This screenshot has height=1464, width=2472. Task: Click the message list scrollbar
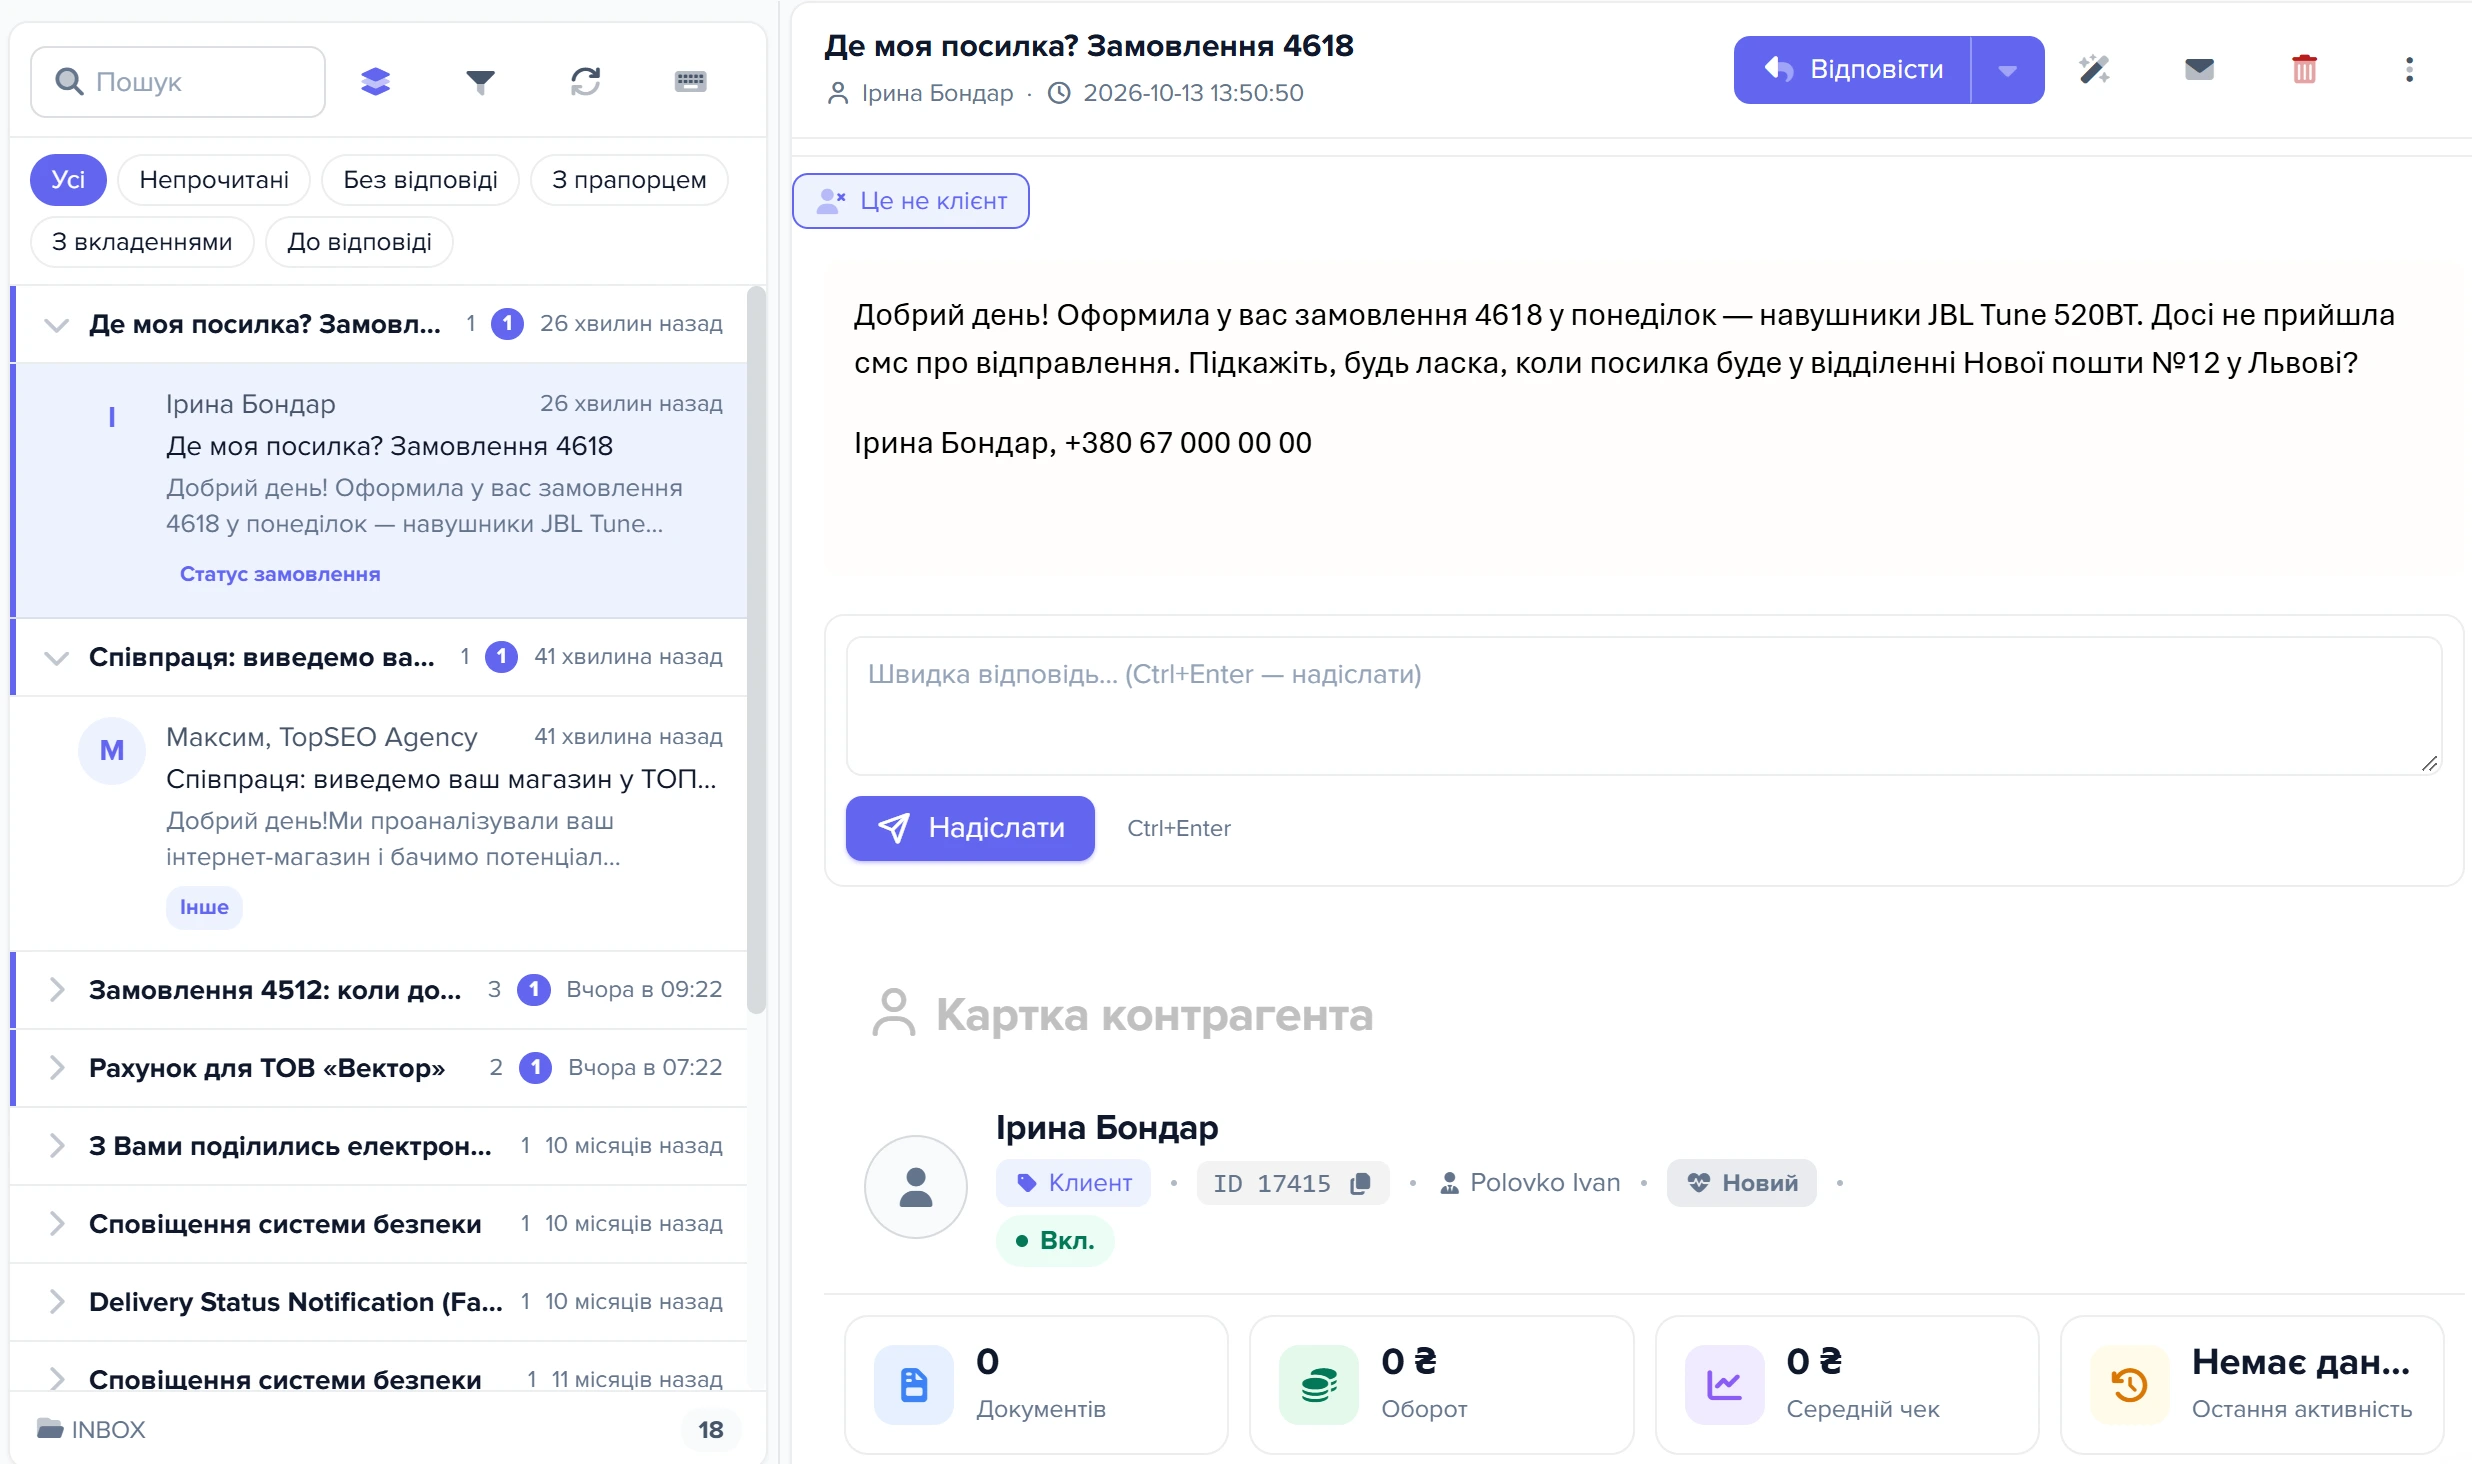[x=756, y=650]
